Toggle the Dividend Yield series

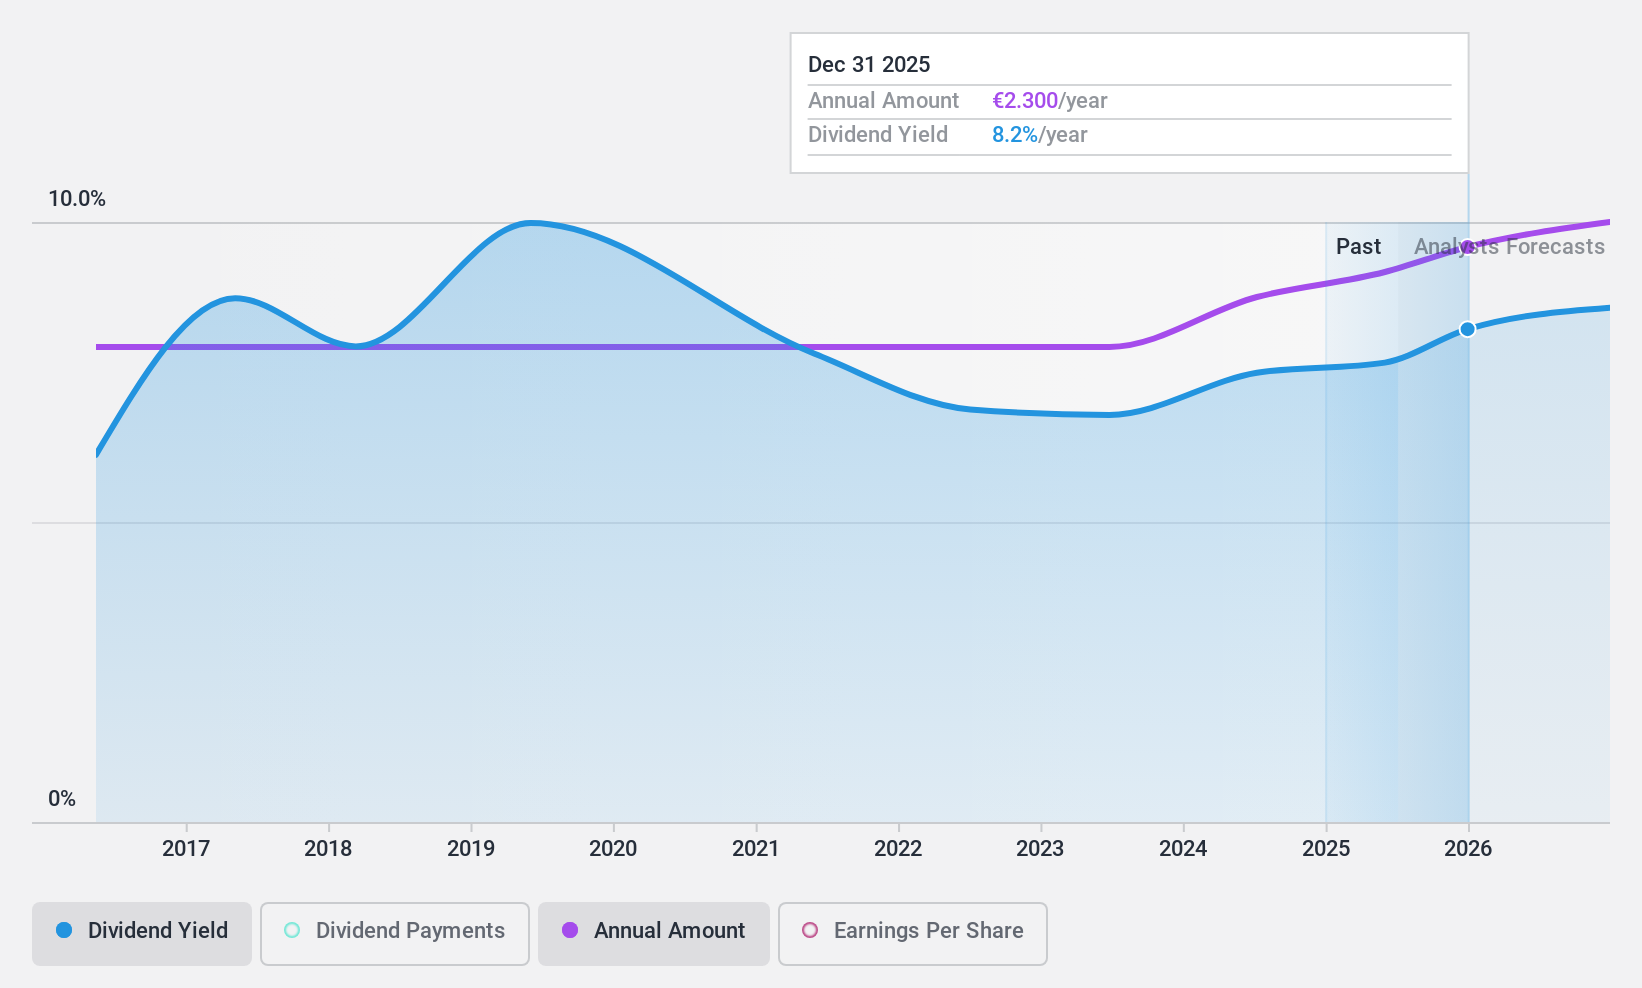coord(142,934)
